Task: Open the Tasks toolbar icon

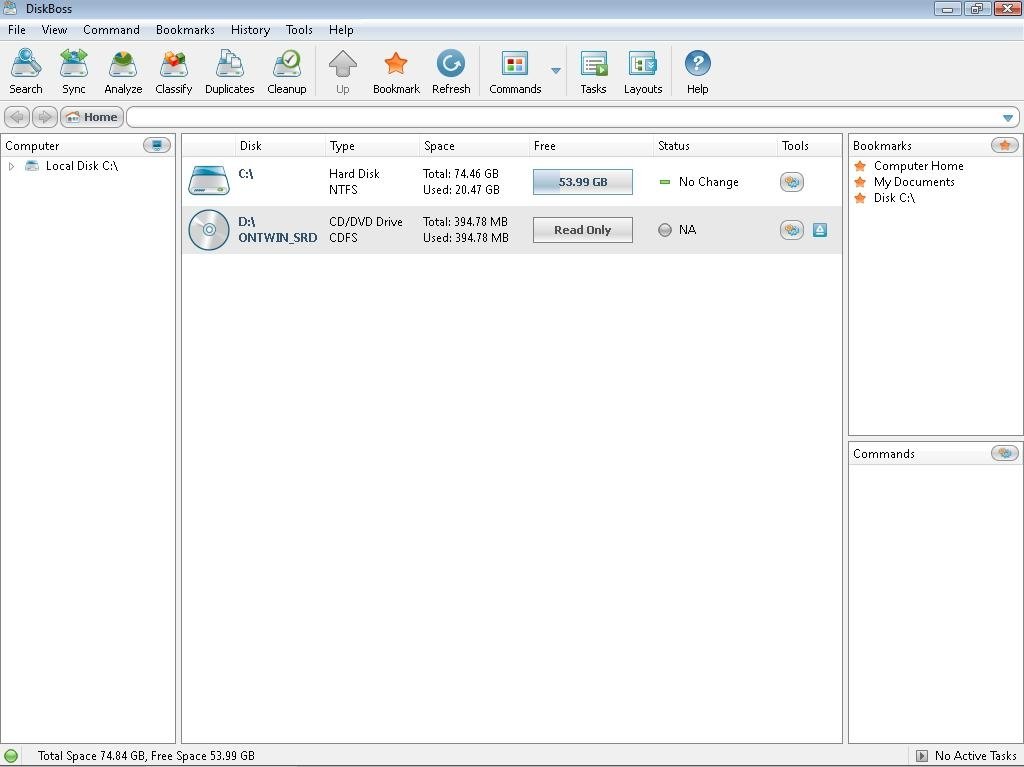Action: (x=594, y=72)
